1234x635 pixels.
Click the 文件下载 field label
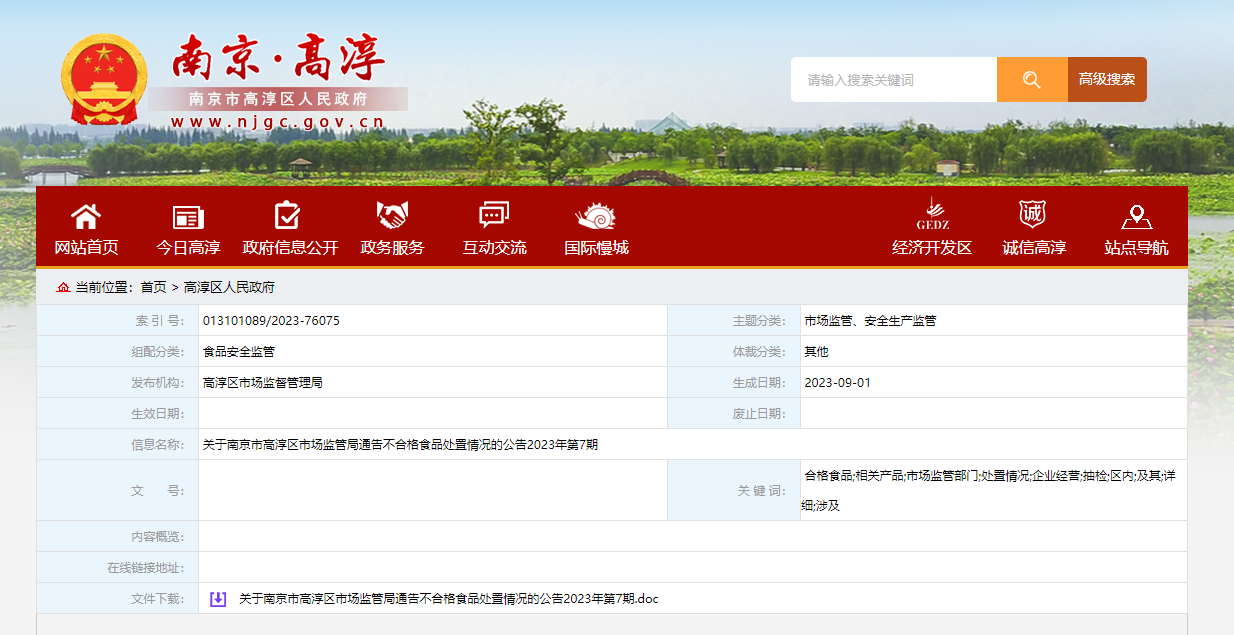point(158,599)
